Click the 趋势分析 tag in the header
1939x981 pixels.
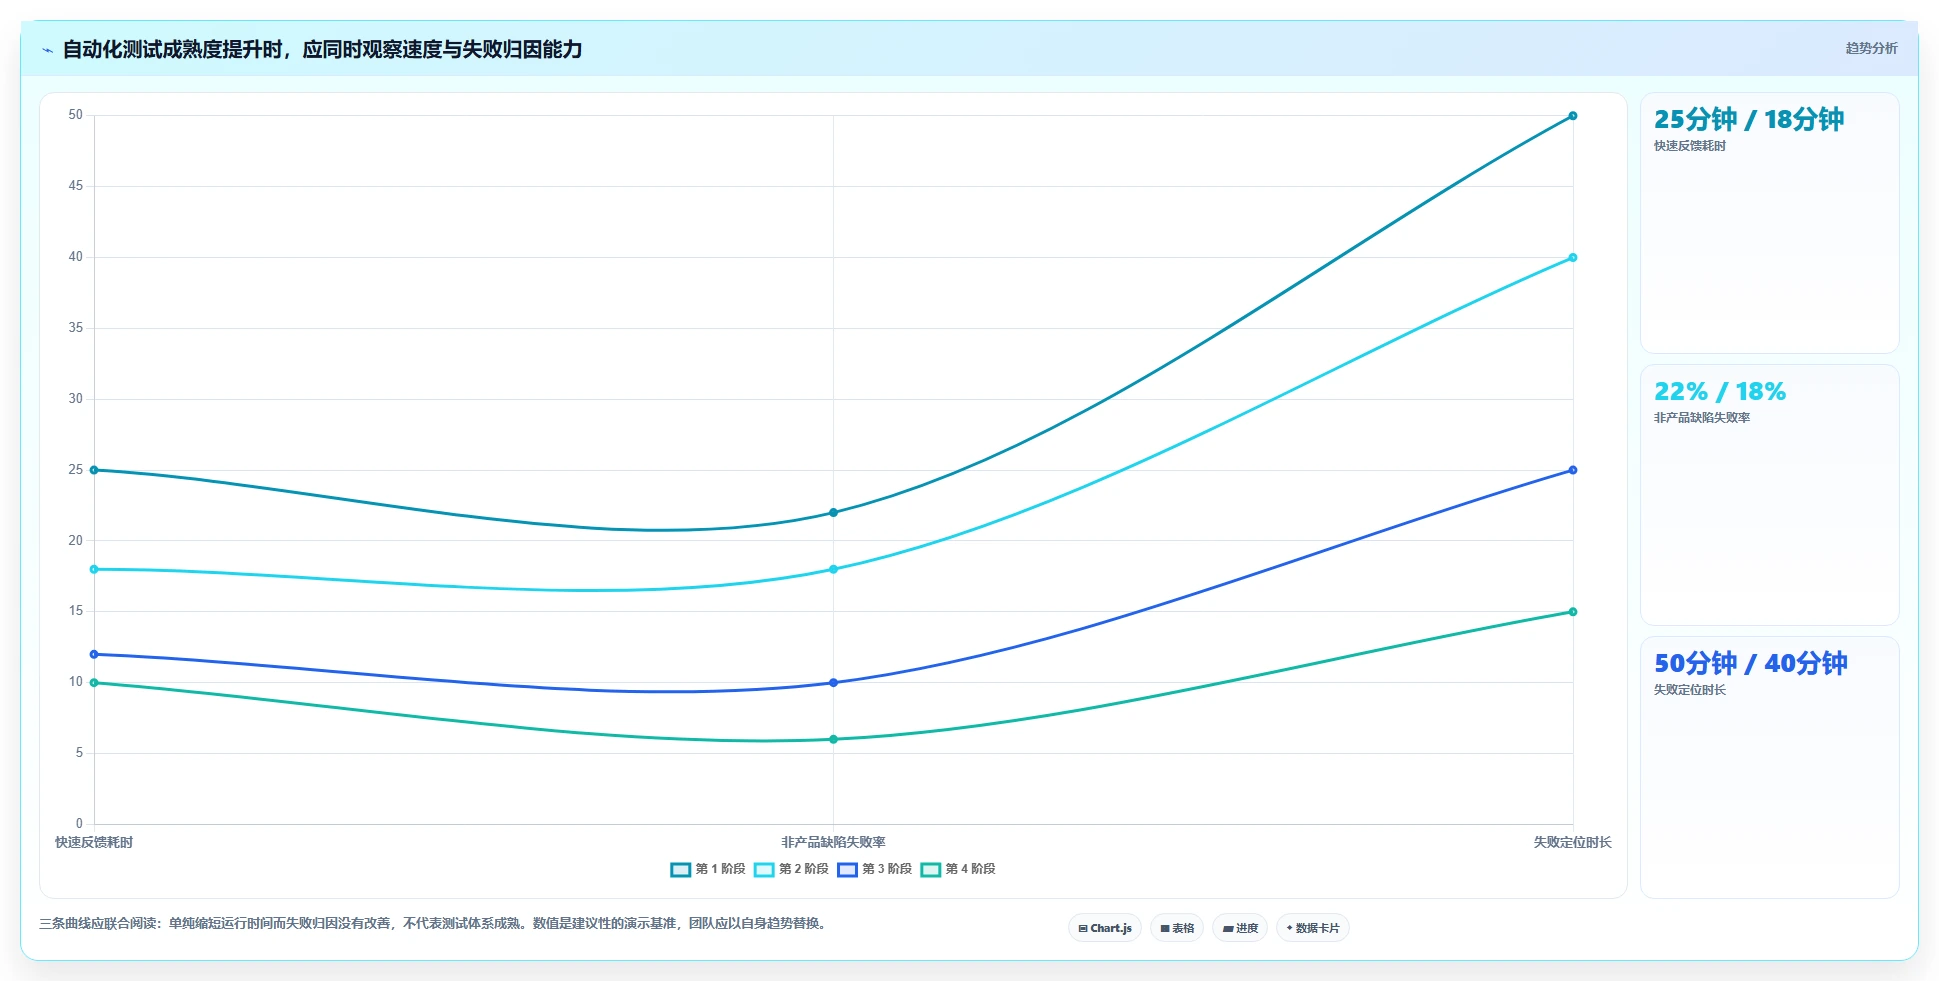[x=1871, y=48]
